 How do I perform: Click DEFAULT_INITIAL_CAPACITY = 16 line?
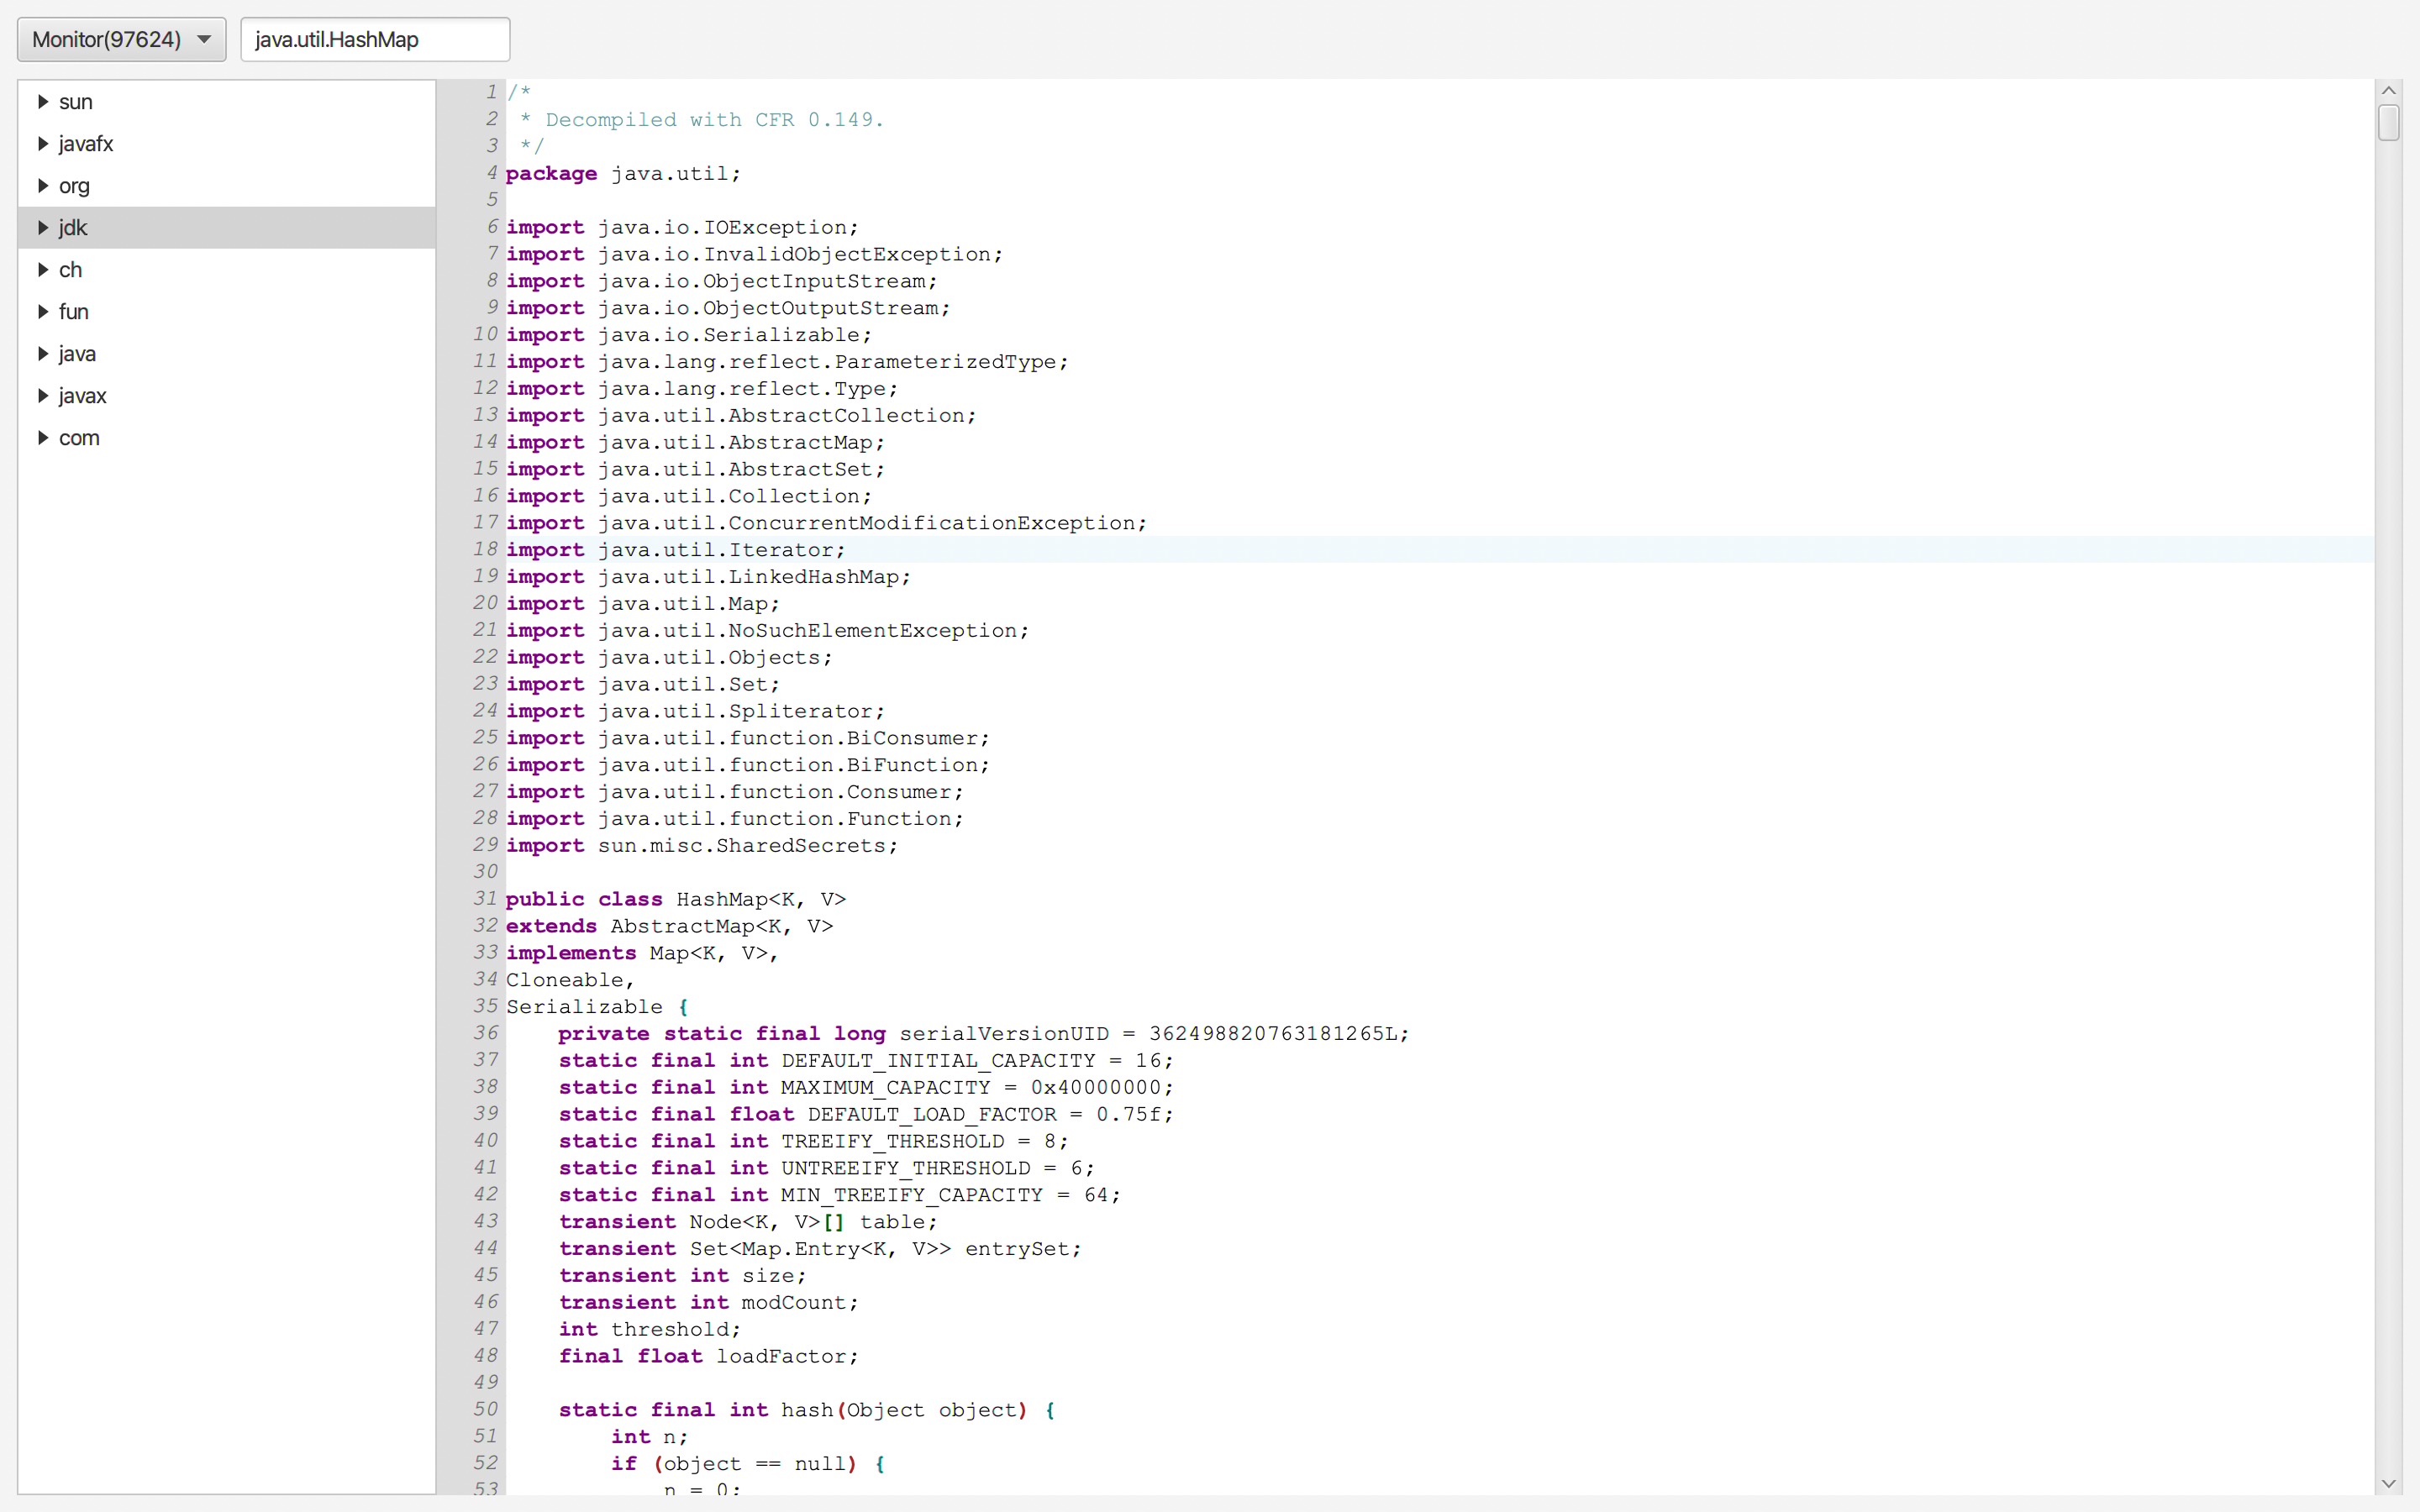coord(866,1061)
